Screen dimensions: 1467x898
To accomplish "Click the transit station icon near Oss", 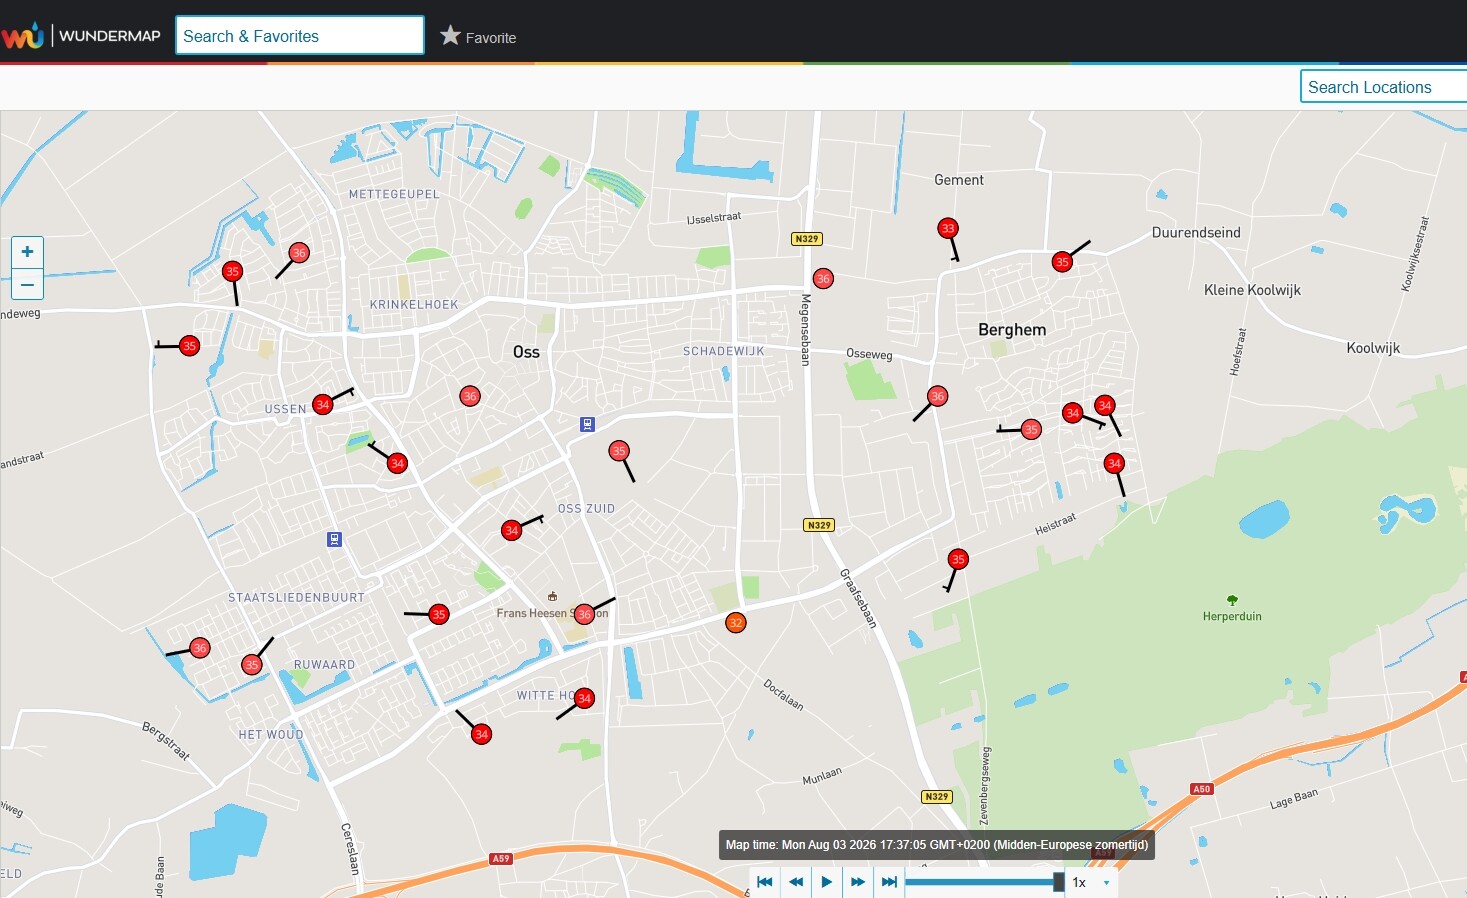I will click(587, 424).
